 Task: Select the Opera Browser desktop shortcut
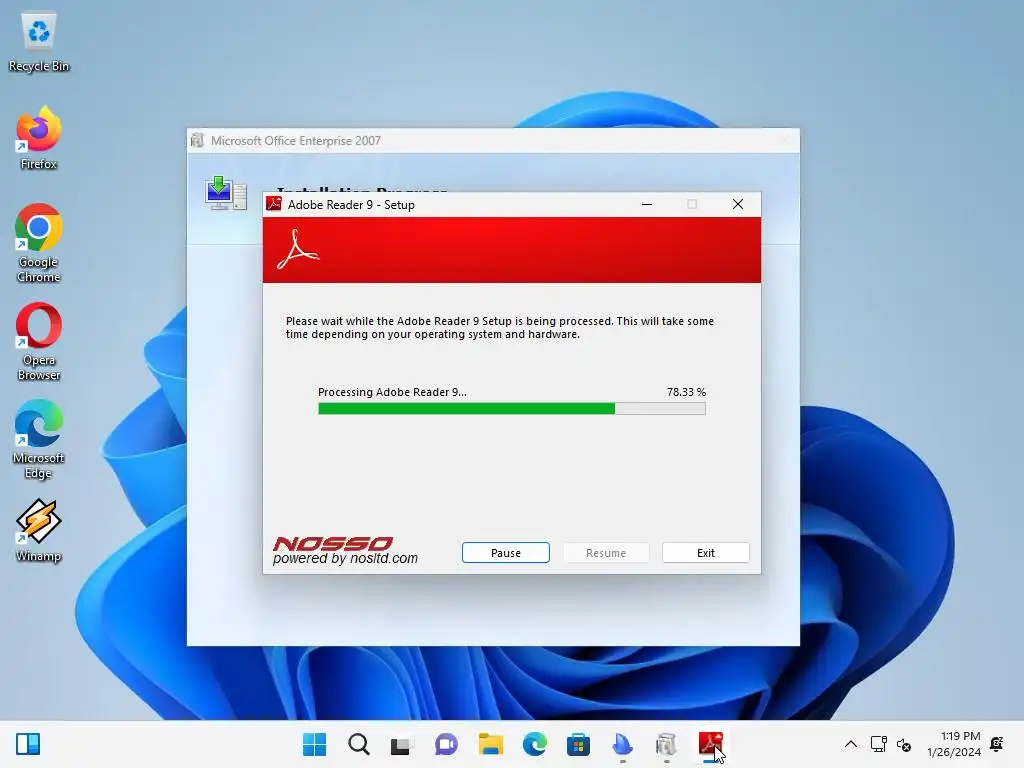point(39,342)
